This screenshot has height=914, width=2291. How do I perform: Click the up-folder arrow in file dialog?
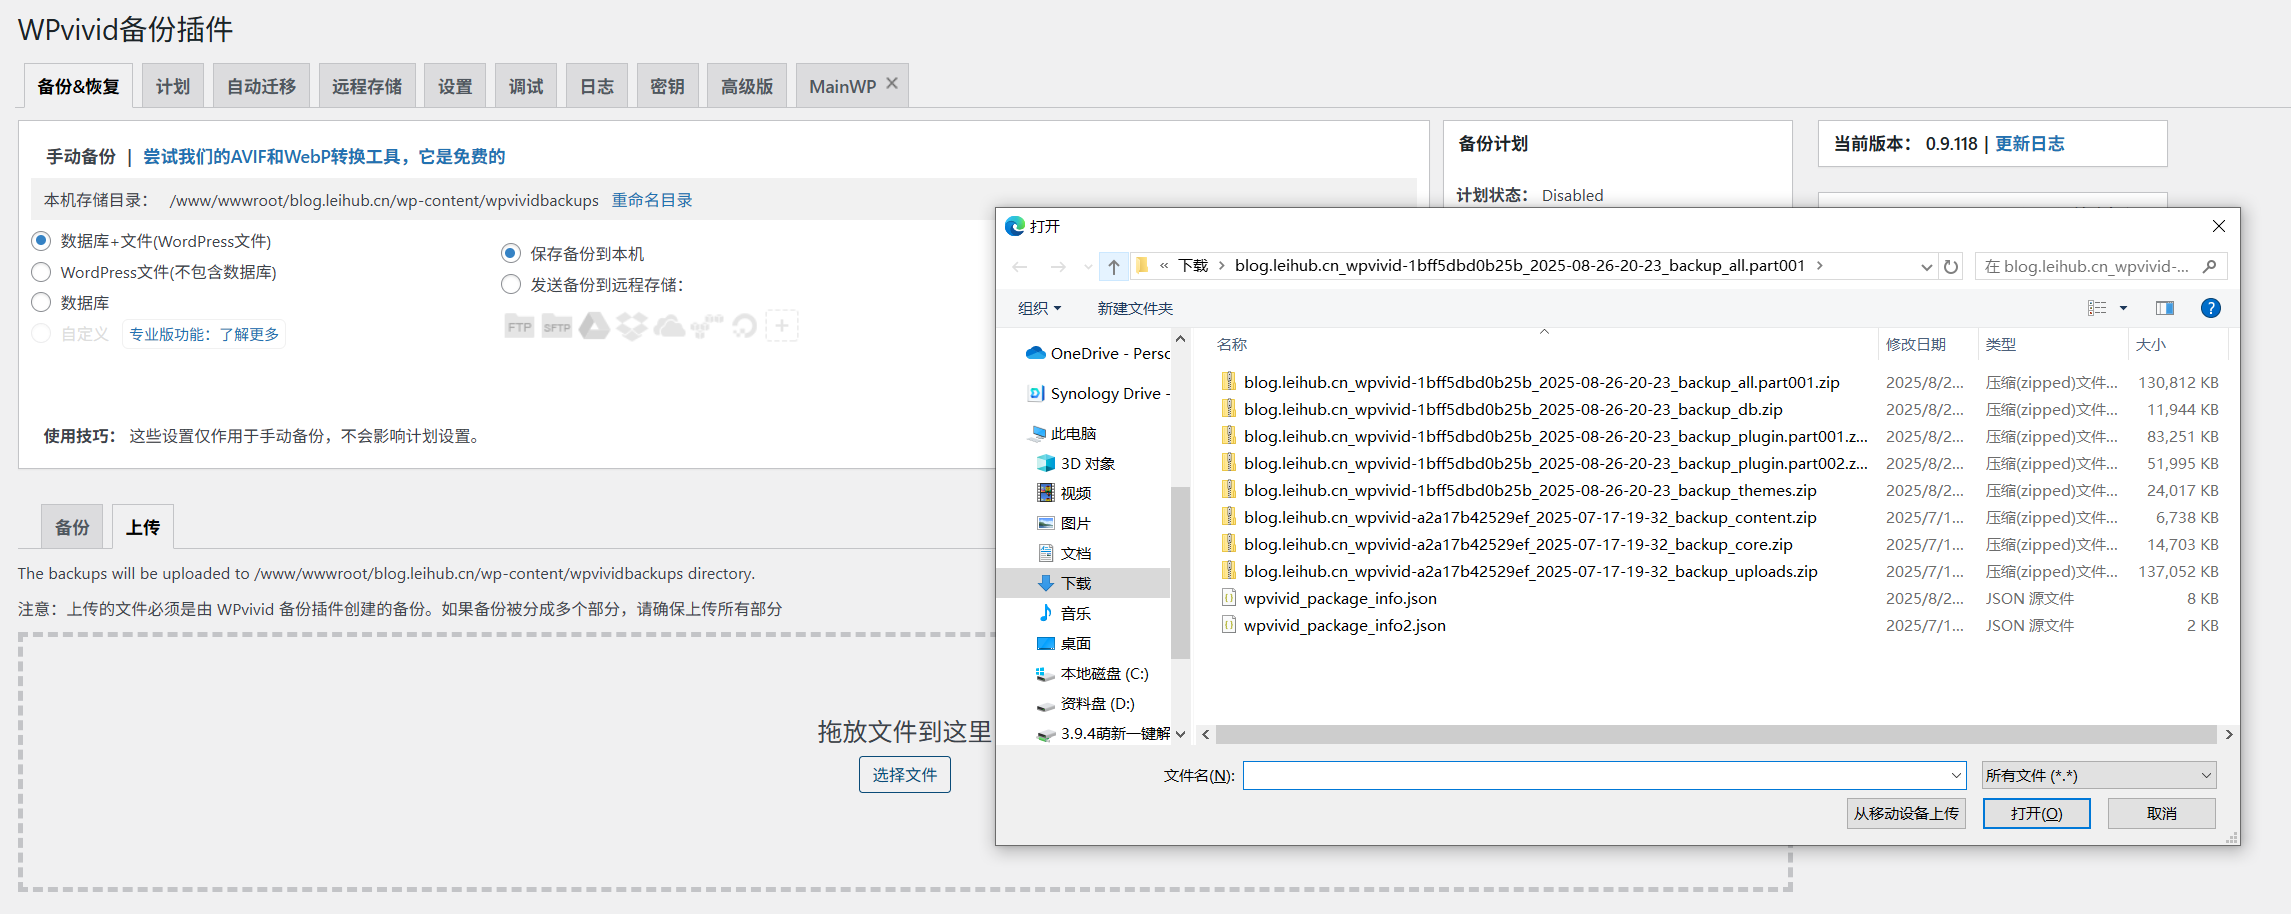[x=1113, y=266]
